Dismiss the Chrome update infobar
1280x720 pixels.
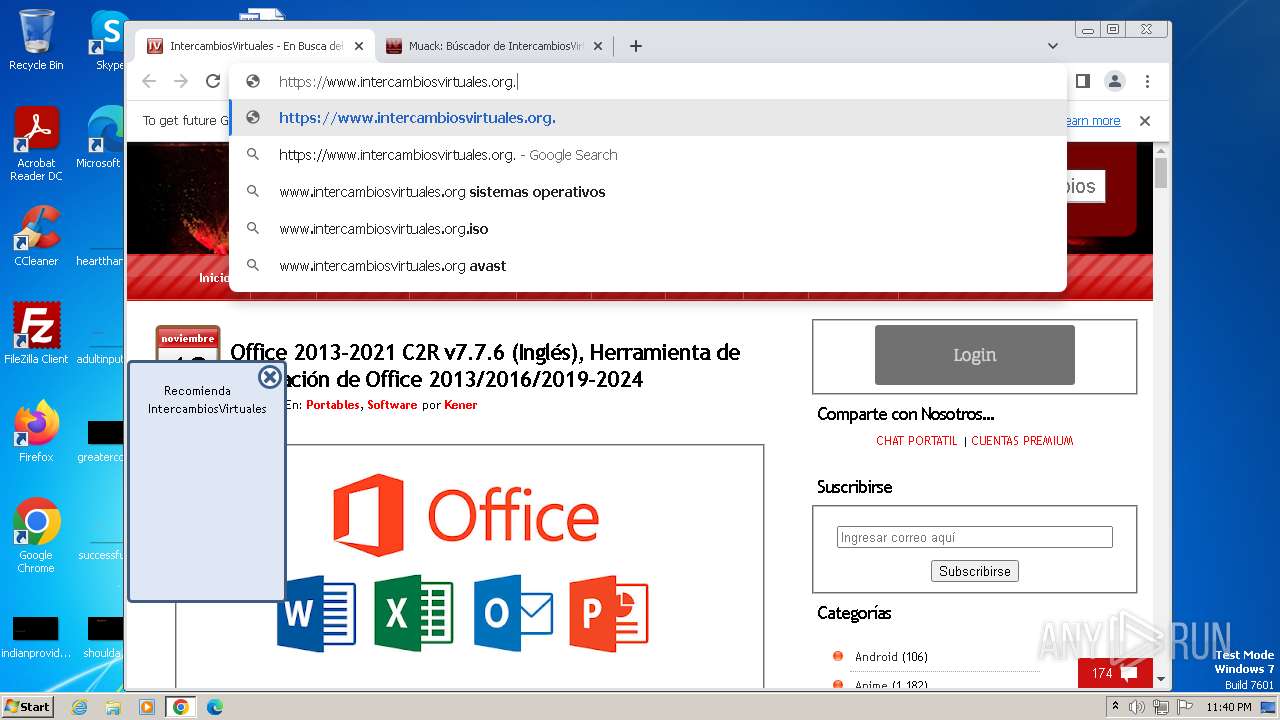(1145, 121)
